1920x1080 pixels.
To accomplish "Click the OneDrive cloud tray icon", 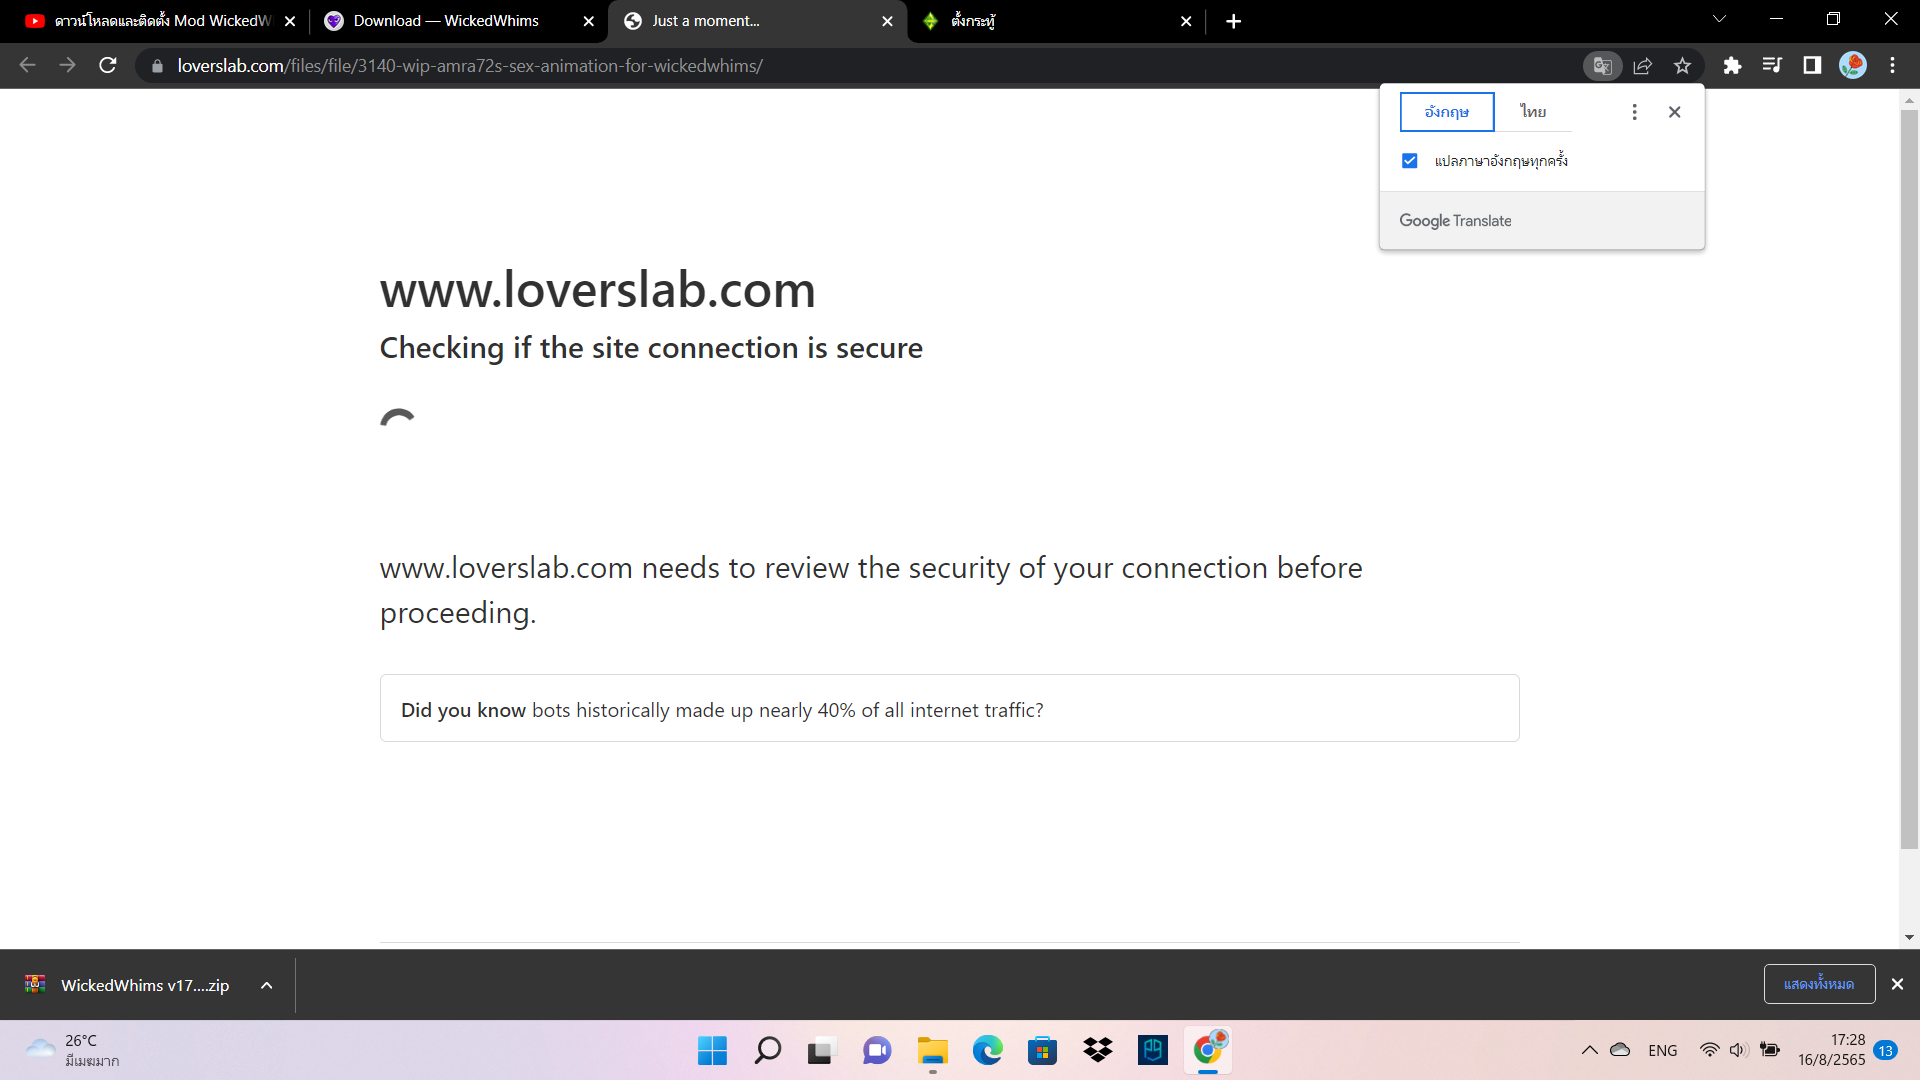I will pos(1620,1050).
